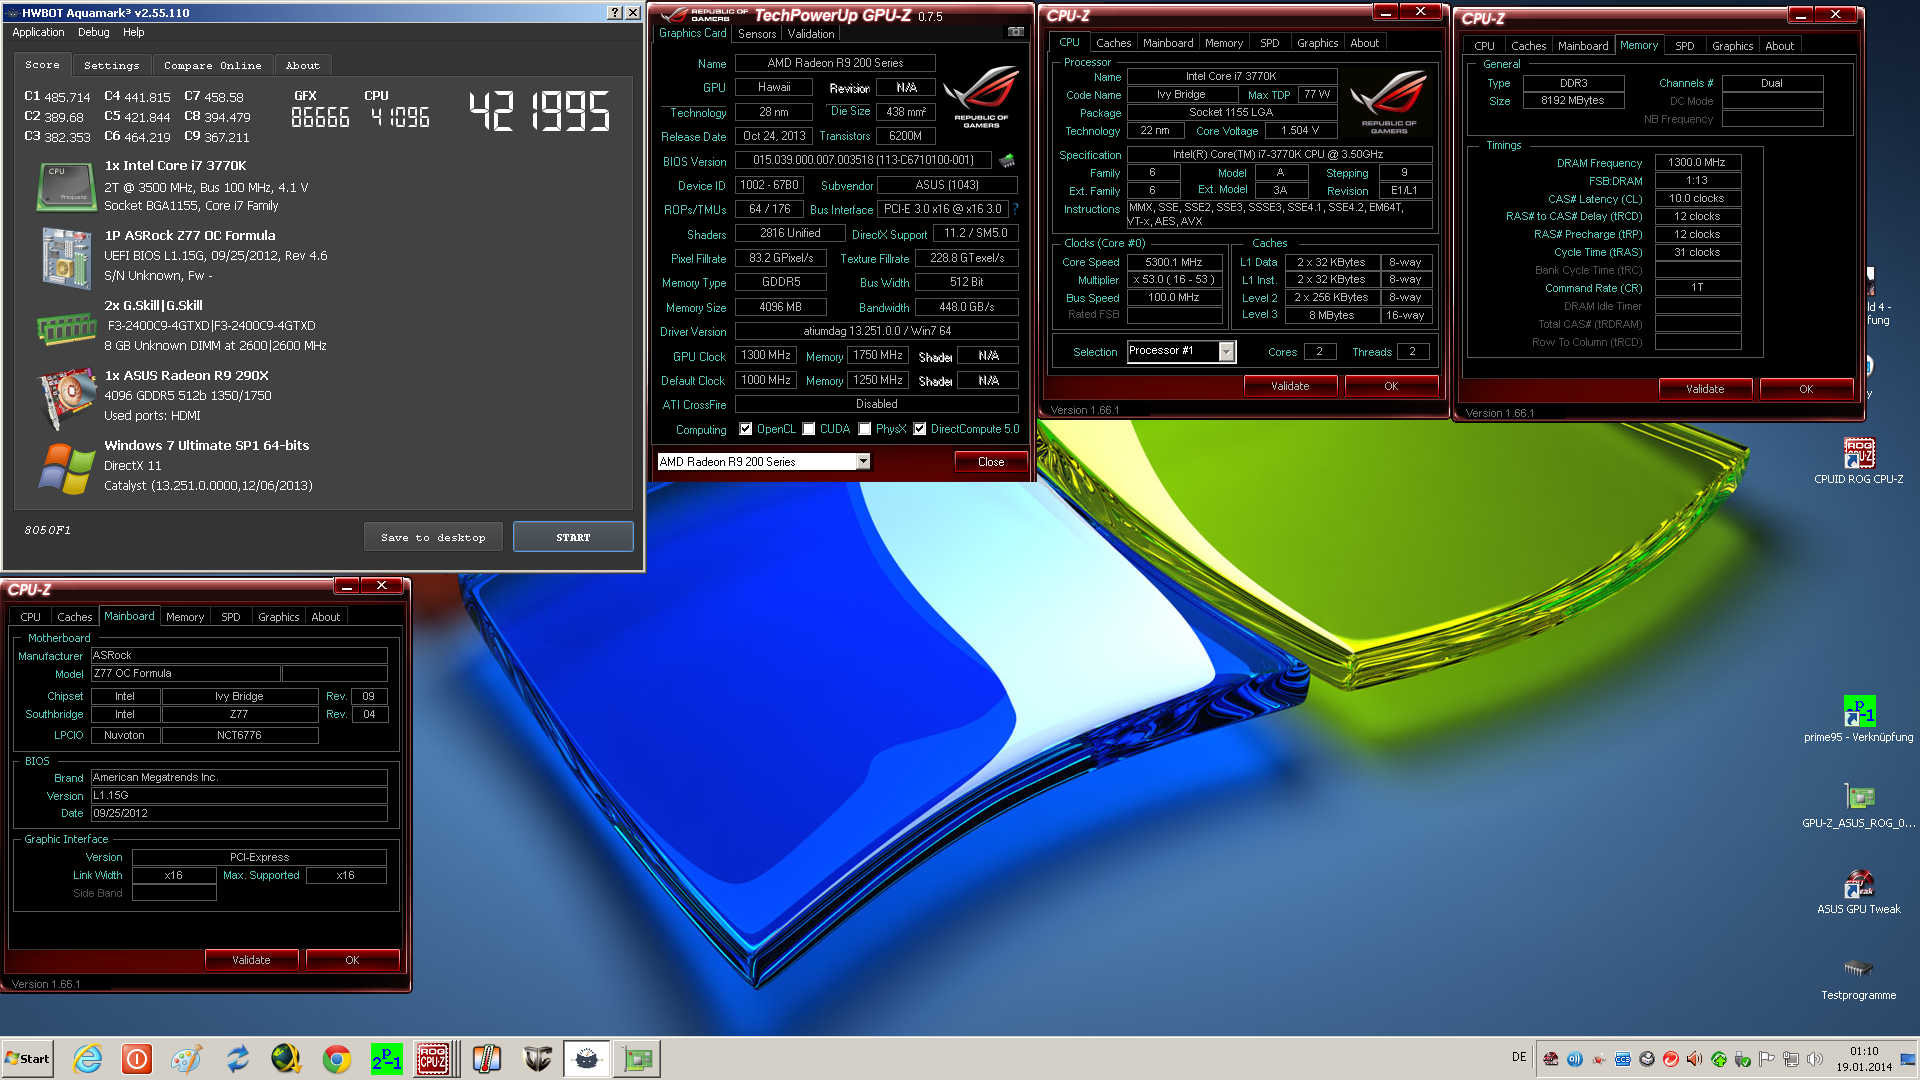Switch to the Compare Online tab
Viewport: 1920px width, 1080px height.
pos(212,65)
